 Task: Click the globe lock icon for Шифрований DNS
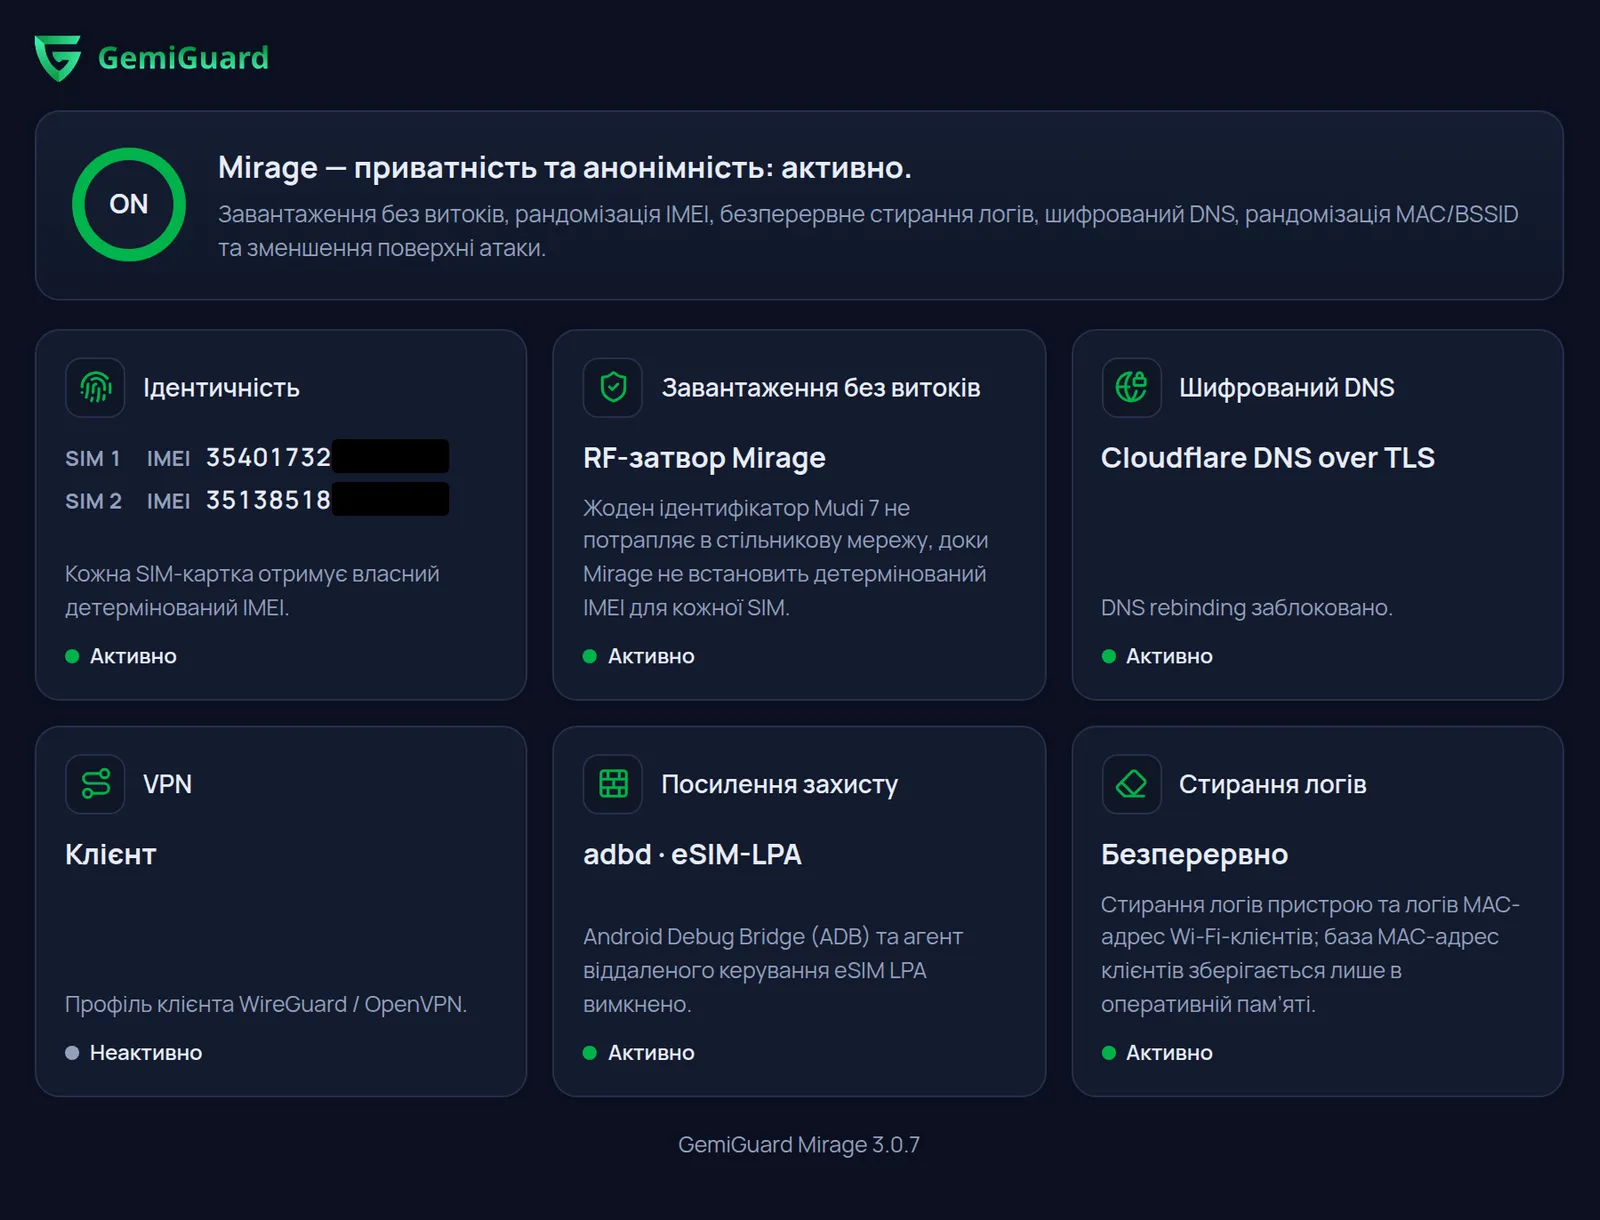[1131, 387]
